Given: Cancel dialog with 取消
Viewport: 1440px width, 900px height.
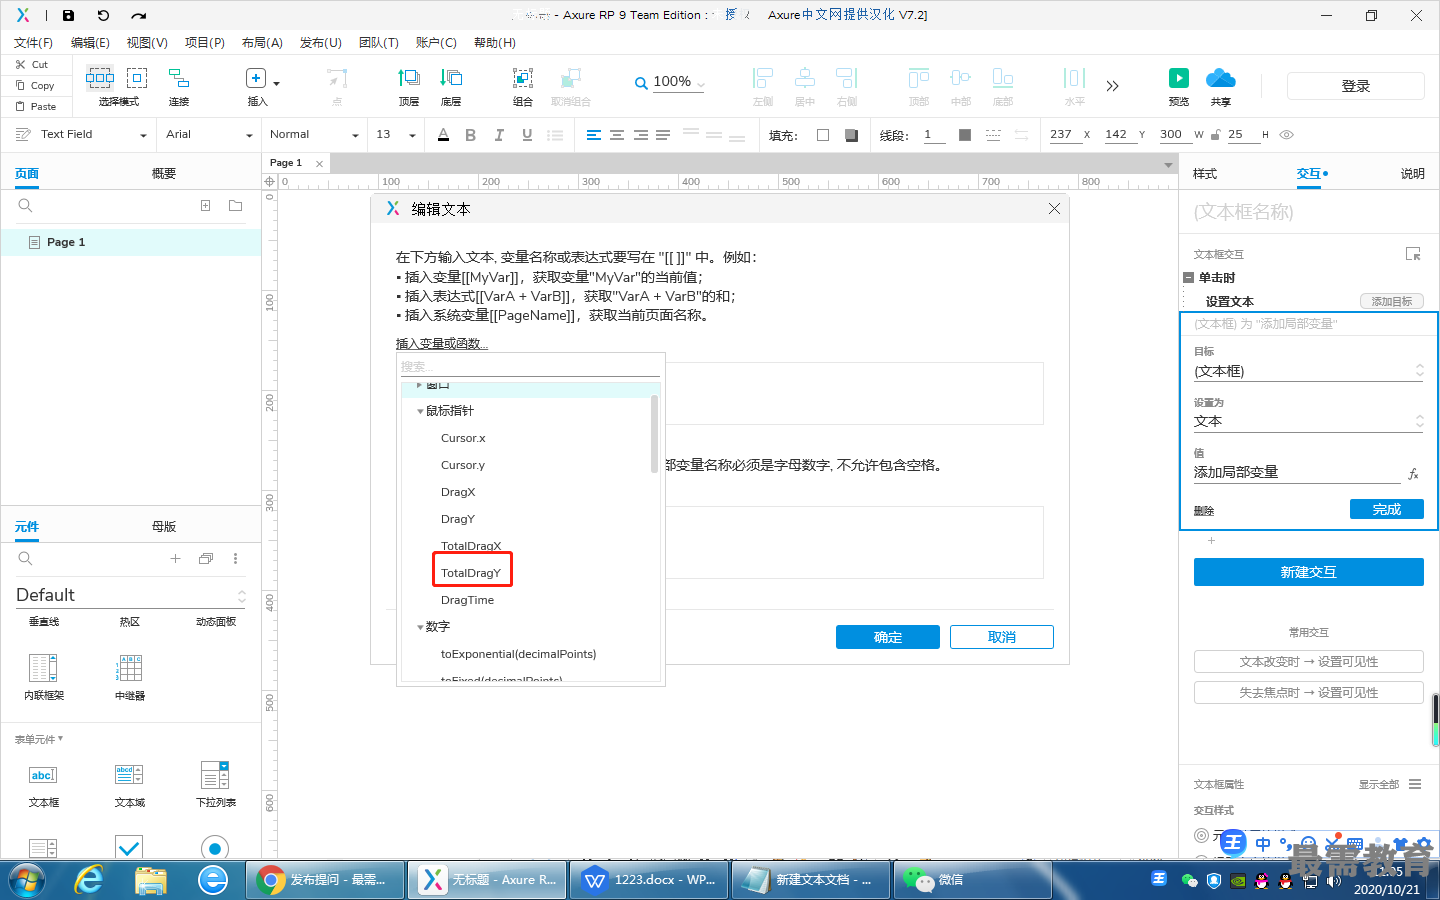Looking at the screenshot, I should pyautogui.click(x=1001, y=637).
